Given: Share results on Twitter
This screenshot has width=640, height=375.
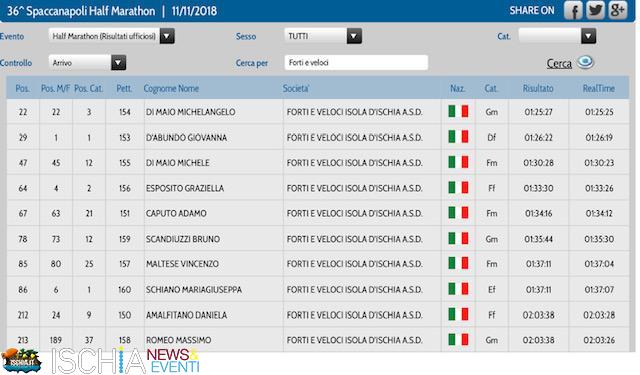Looking at the screenshot, I should (595, 10).
